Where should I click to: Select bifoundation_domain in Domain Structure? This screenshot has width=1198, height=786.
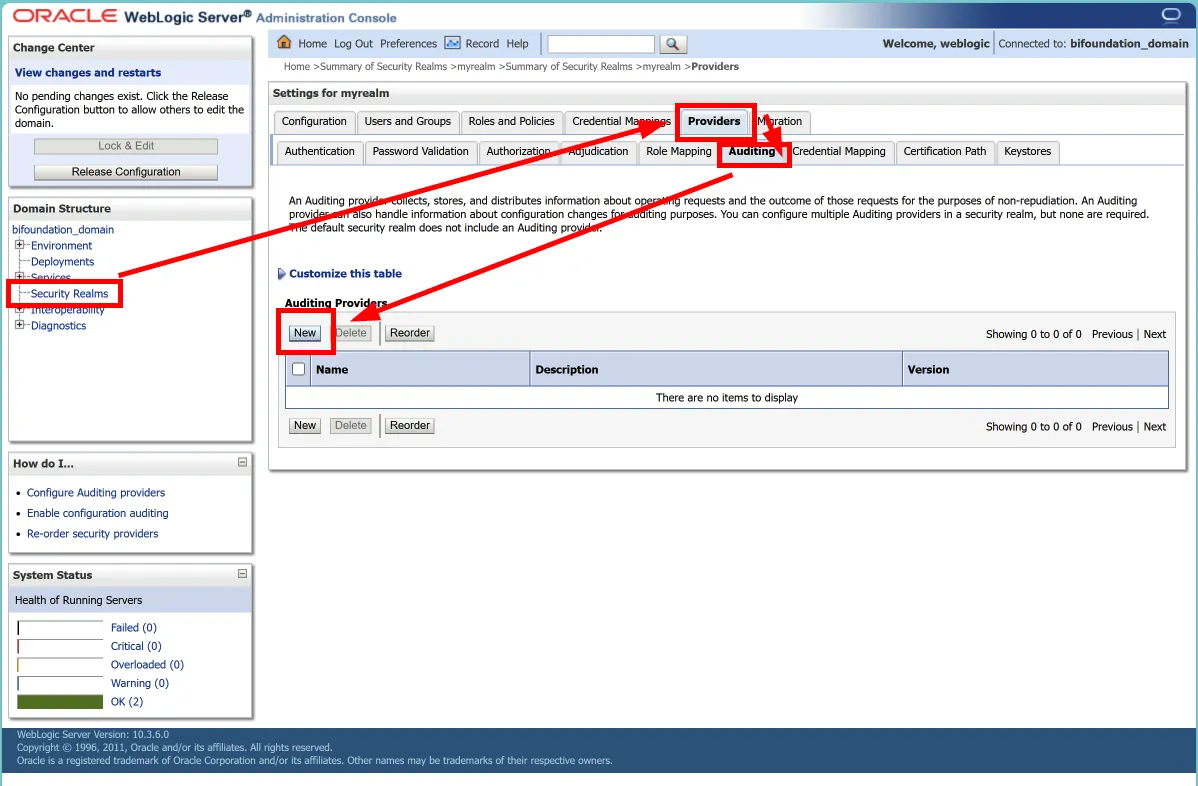[x=63, y=229]
